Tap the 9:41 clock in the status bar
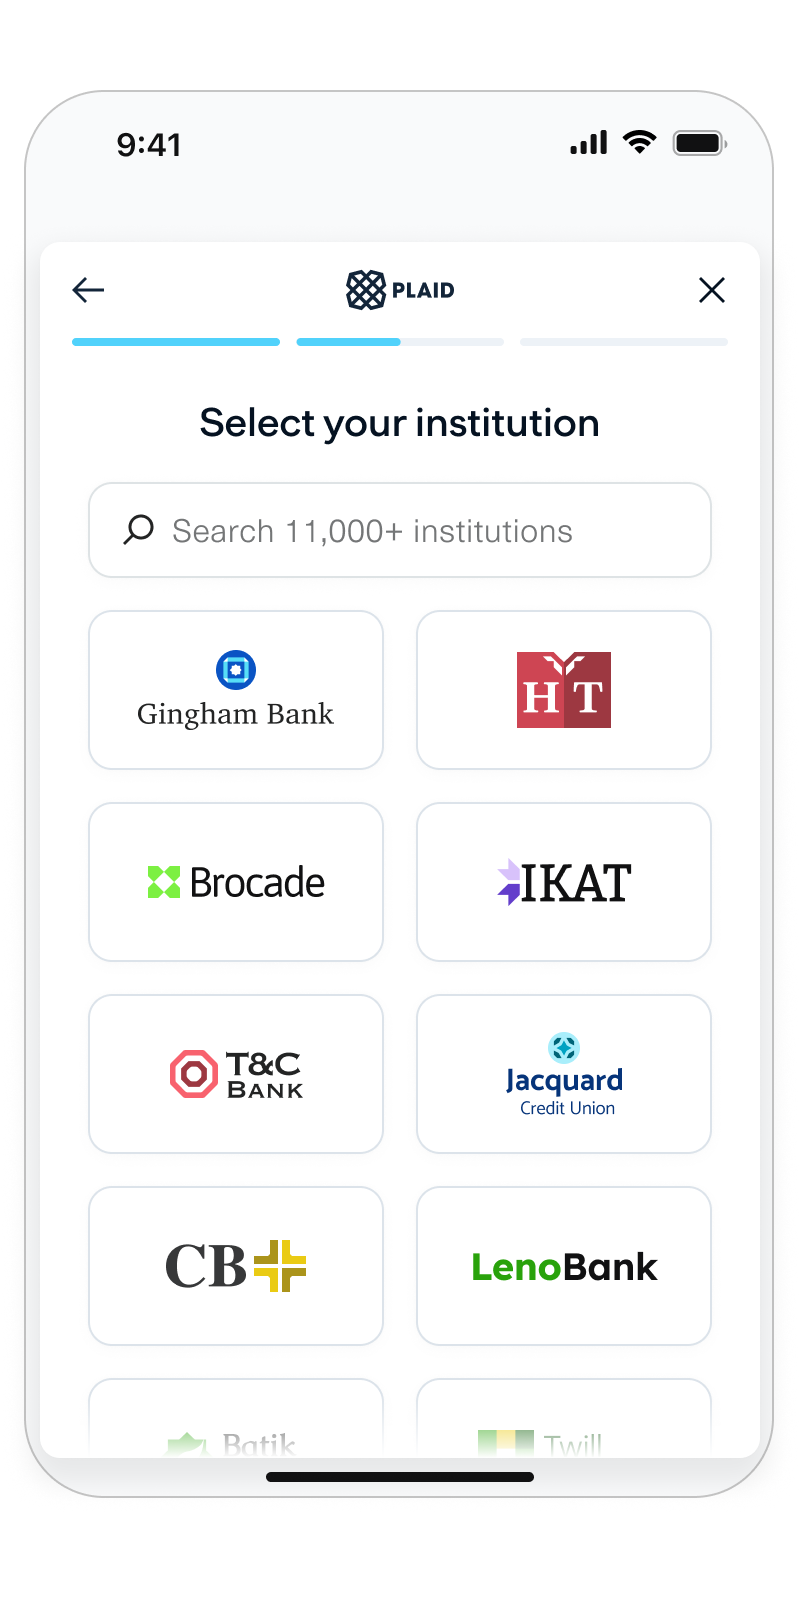Screen dimensions: 800x1604 [x=150, y=145]
